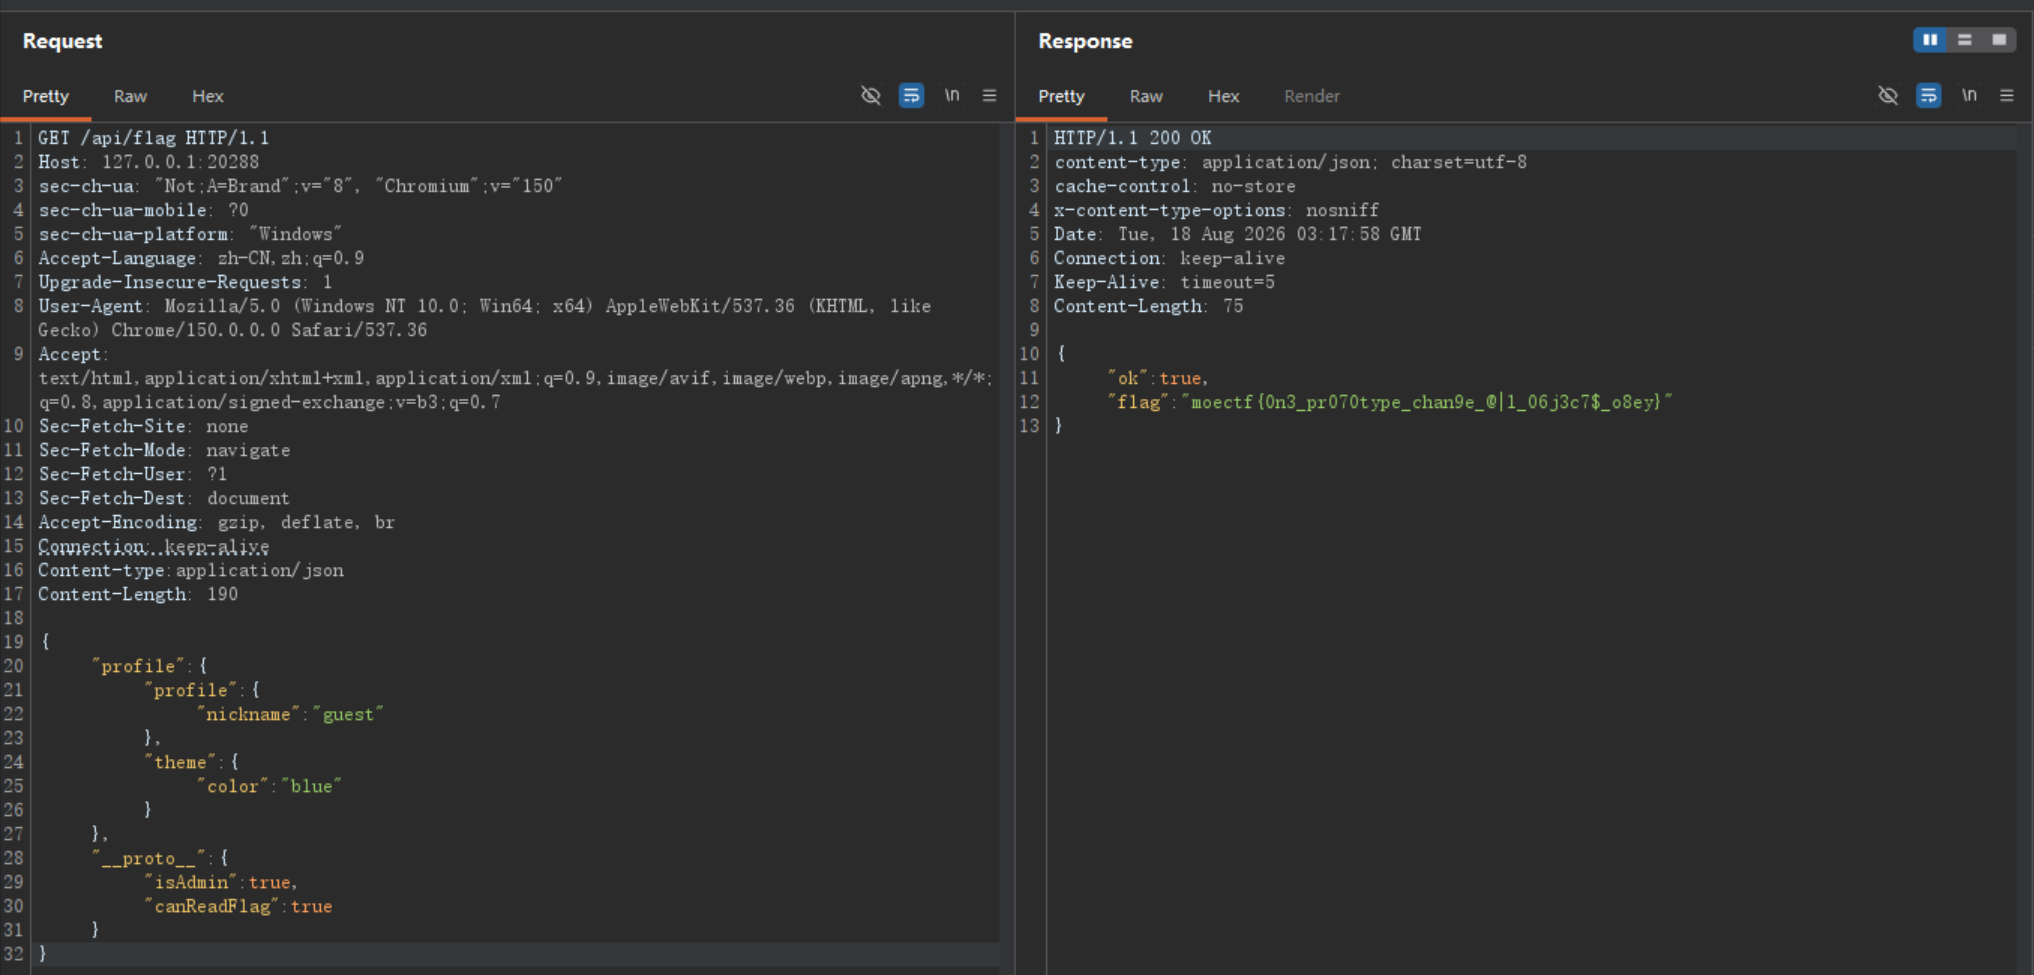The image size is (2034, 975).
Task: Click the Accept-Encoding: gzip, deflate, br header
Action: 216,522
